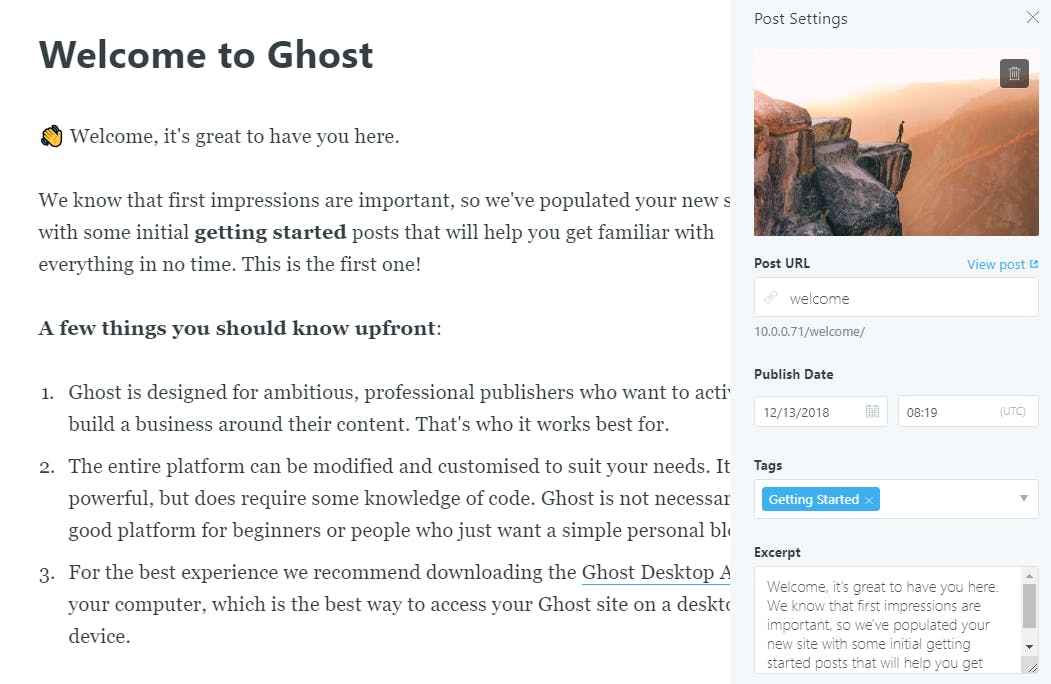Open the publish date picker field
This screenshot has height=684, width=1051.
pyautogui.click(x=810, y=411)
